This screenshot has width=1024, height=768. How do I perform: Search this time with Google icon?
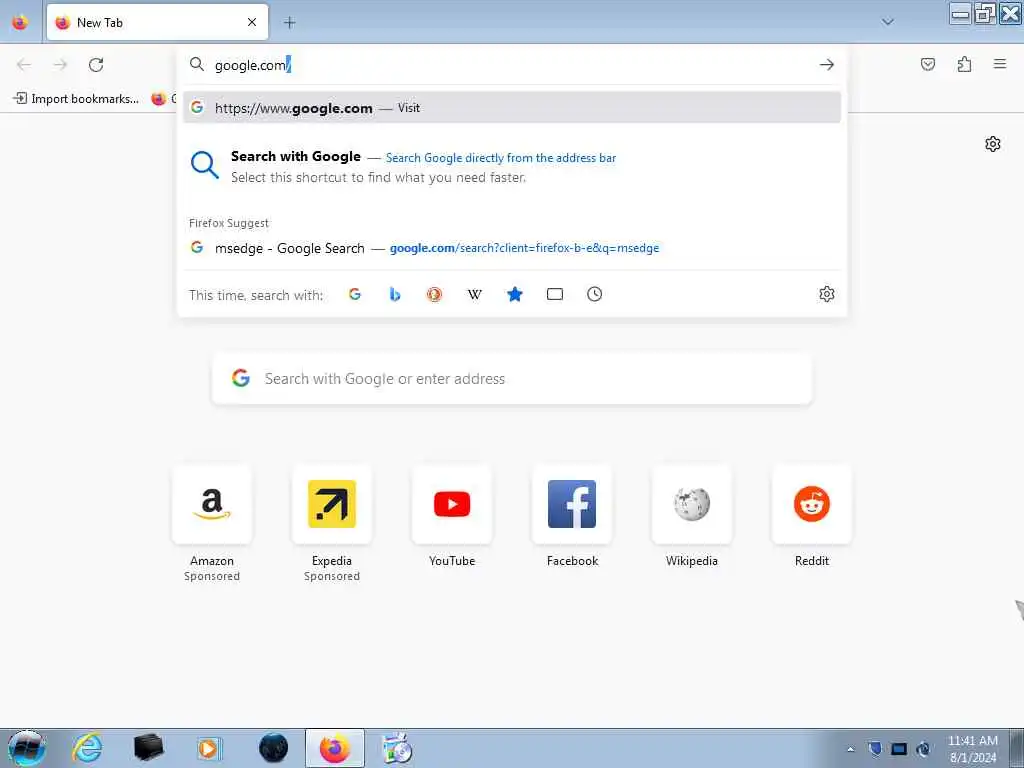355,295
